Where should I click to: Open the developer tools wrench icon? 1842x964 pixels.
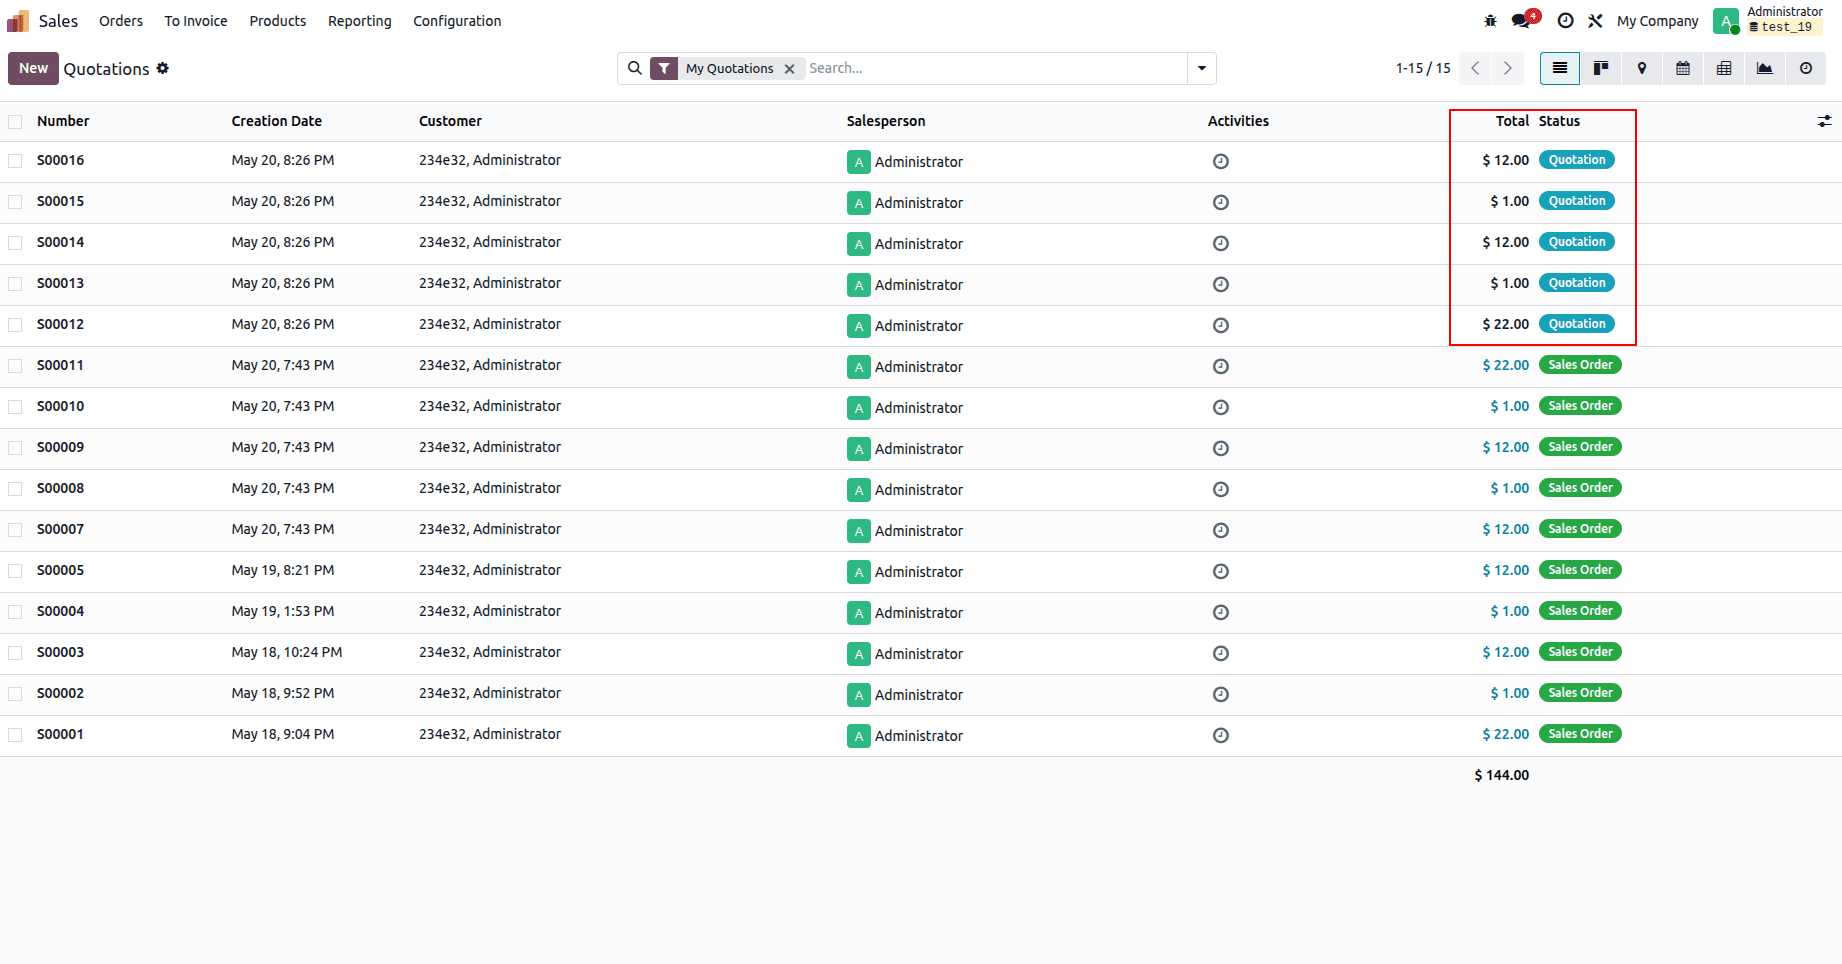point(1595,21)
